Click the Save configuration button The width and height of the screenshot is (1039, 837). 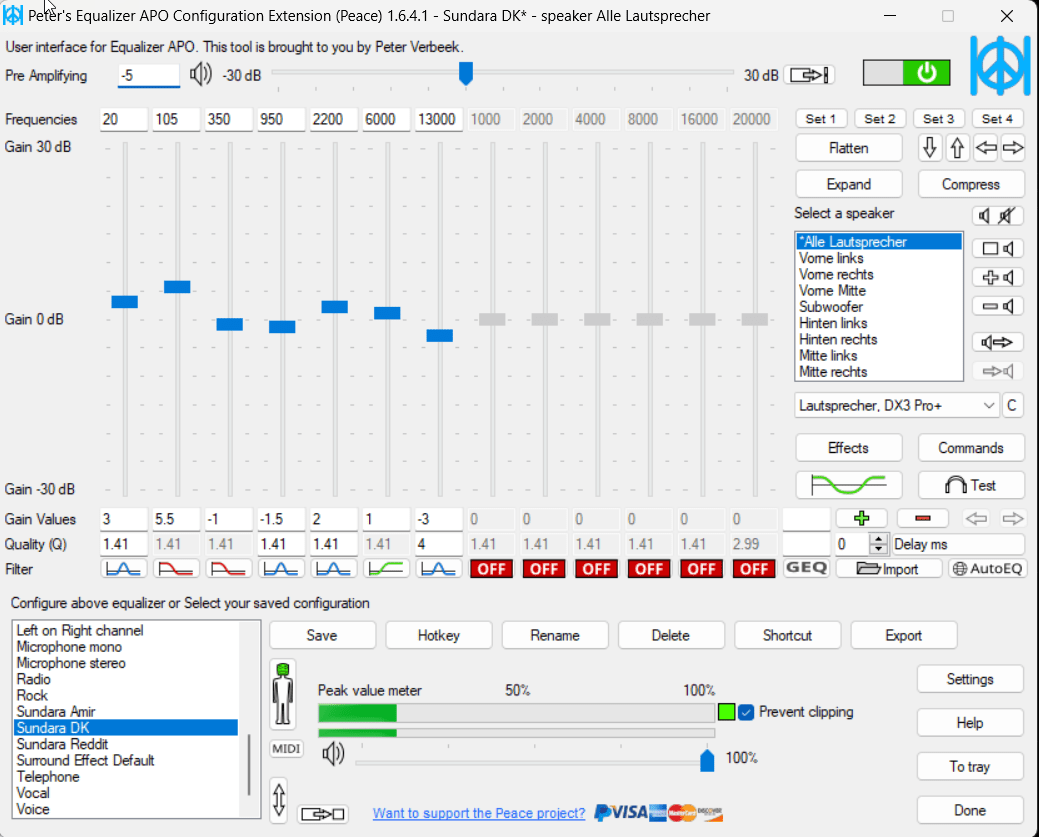[322, 636]
